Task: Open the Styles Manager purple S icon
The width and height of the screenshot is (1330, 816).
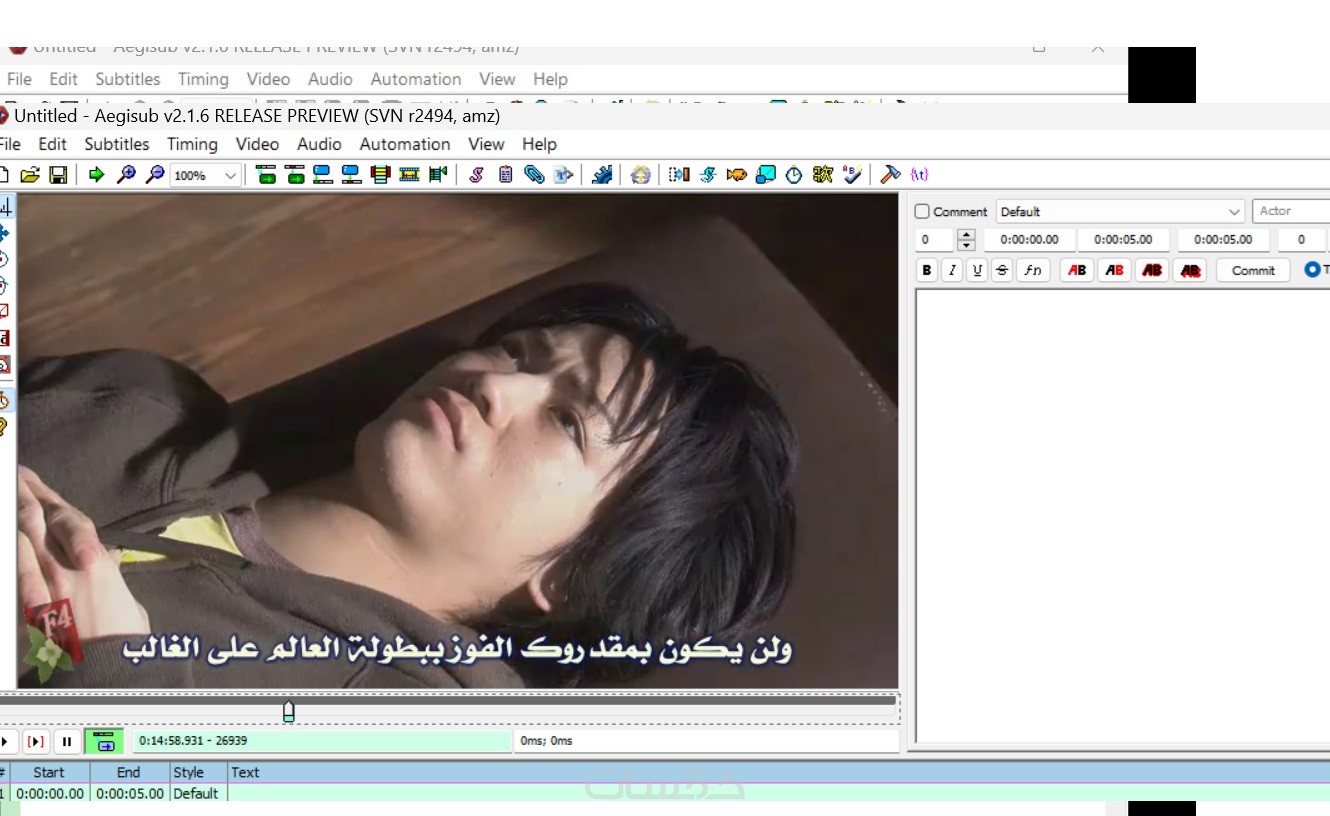Action: coord(477,175)
